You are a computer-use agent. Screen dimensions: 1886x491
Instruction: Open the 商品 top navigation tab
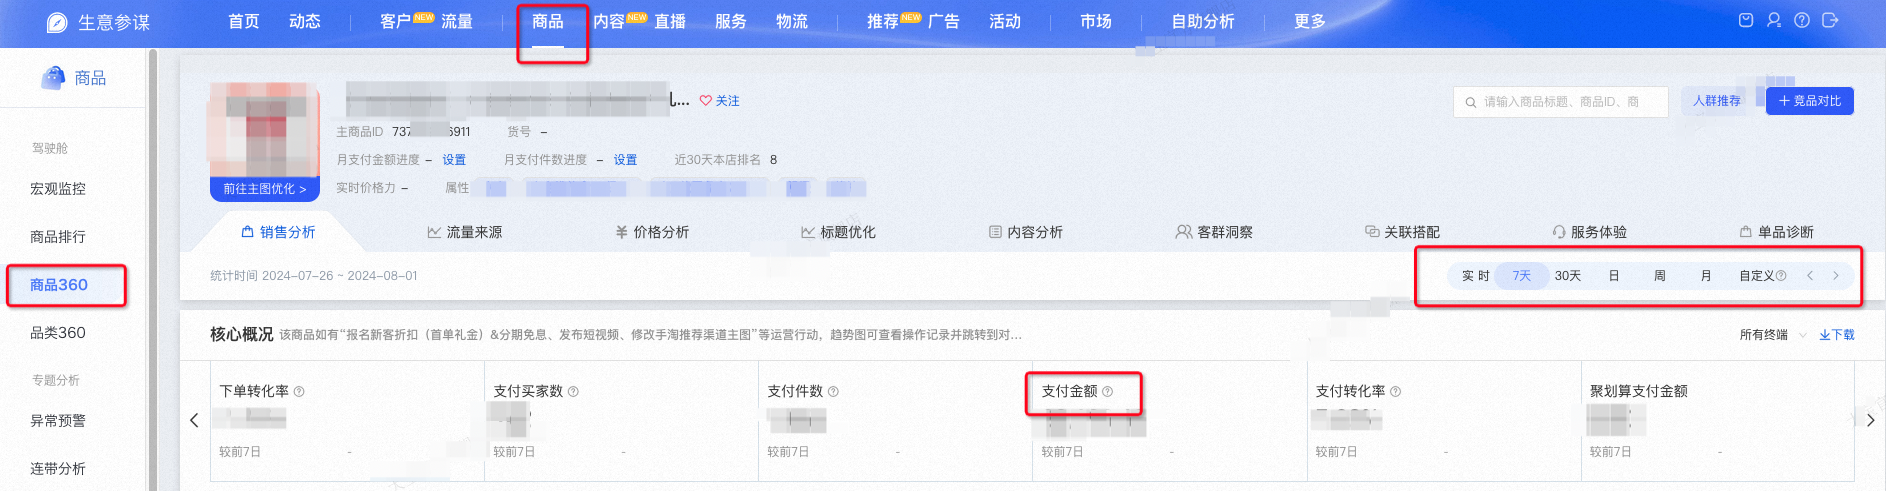tap(547, 21)
